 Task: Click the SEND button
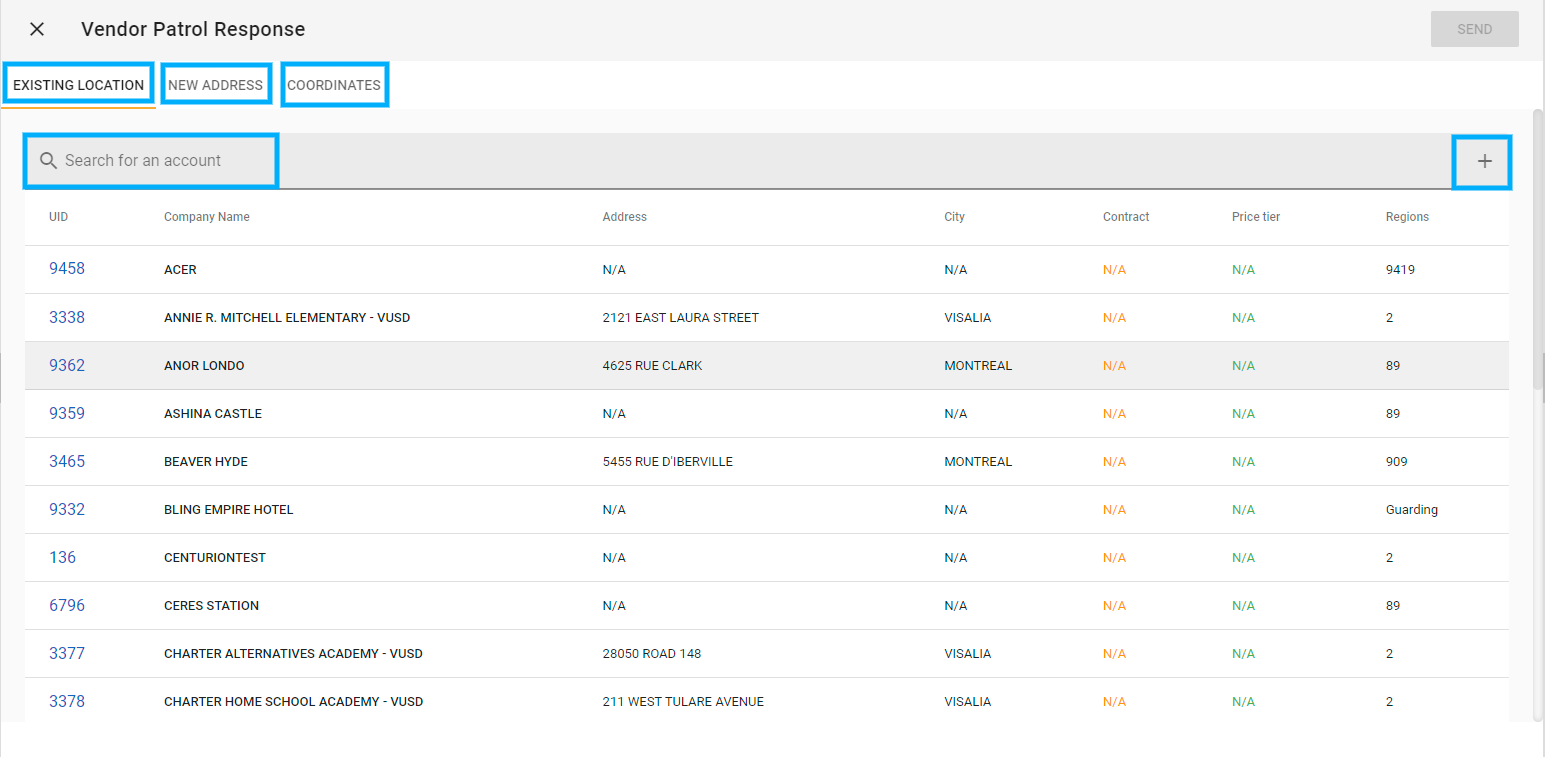pos(1474,29)
